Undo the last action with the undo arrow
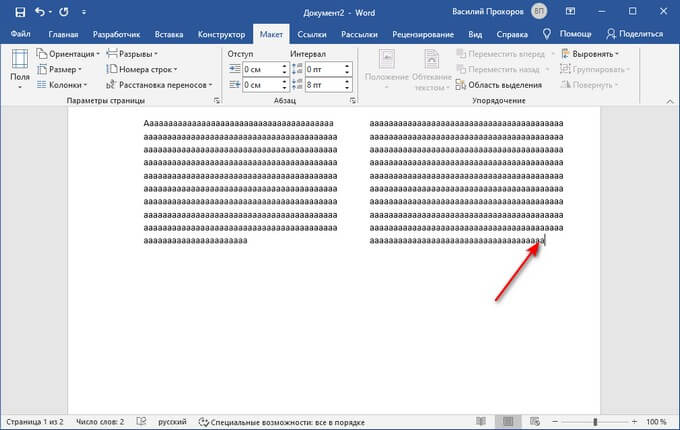The width and height of the screenshot is (680, 430). pos(39,12)
